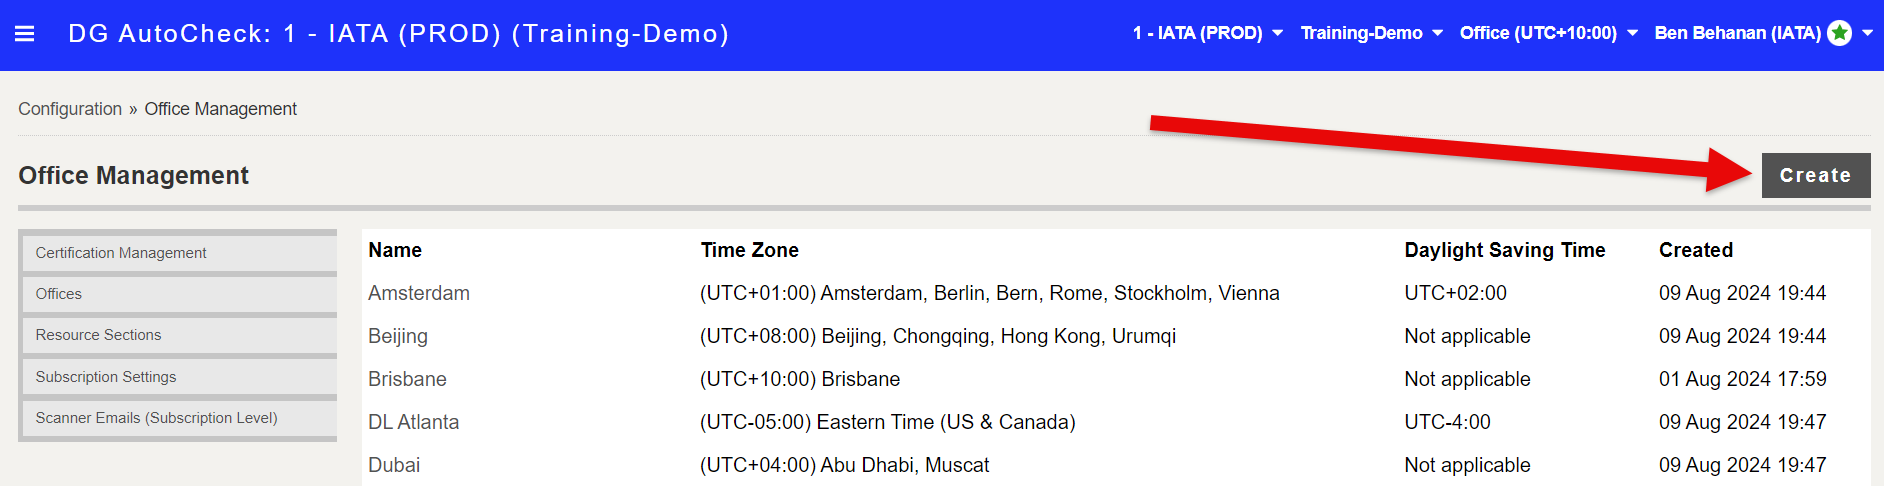Screen dimensions: 1884x486
Task: Open Scanner Emails (Subscription Level) item
Action: pyautogui.click(x=179, y=418)
